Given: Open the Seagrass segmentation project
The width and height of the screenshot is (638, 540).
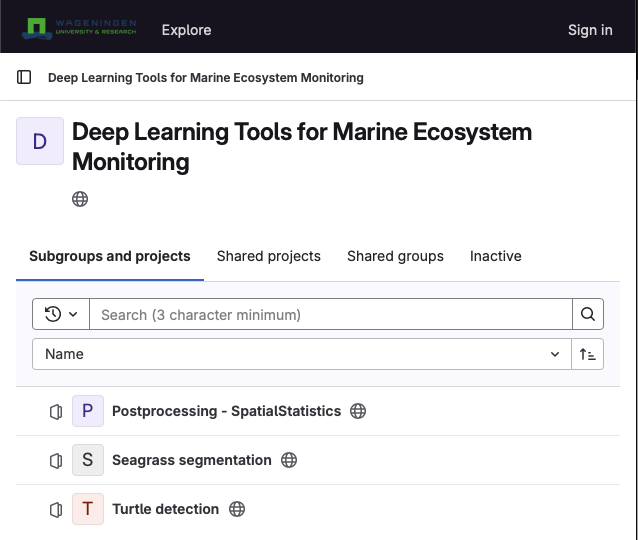Looking at the screenshot, I should pyautogui.click(x=192, y=460).
